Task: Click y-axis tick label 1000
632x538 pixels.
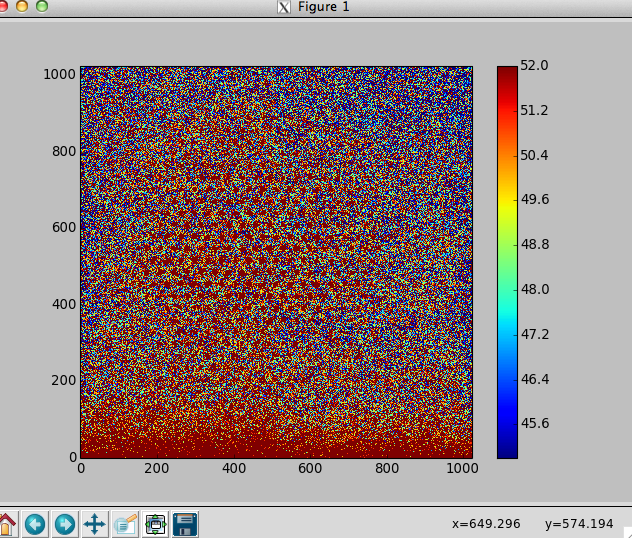Action: click(60, 74)
